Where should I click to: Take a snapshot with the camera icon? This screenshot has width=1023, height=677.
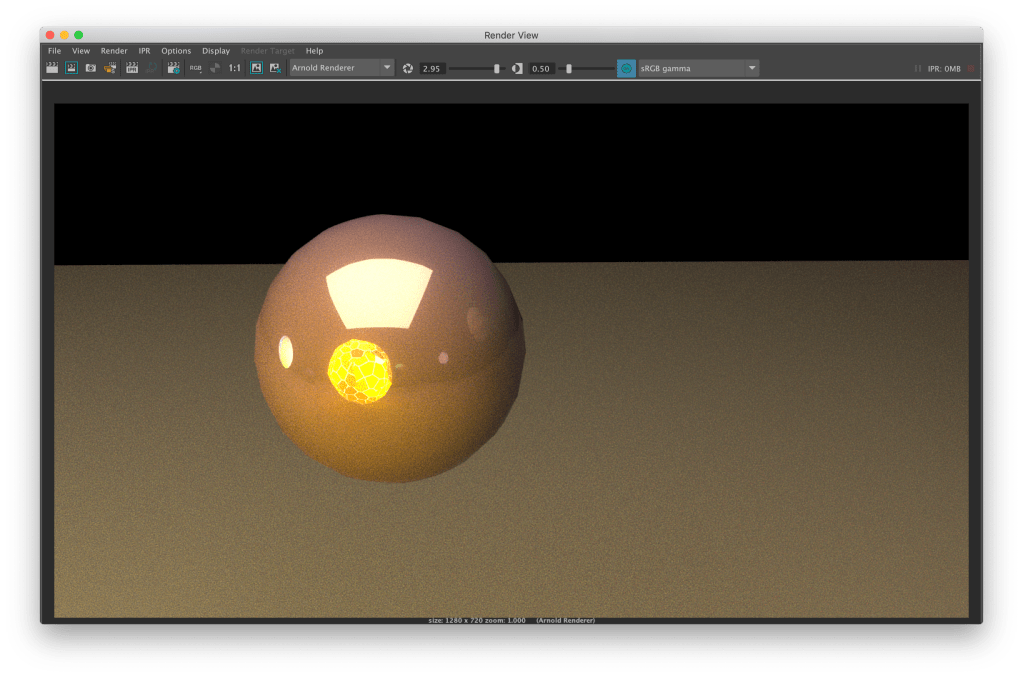click(91, 68)
